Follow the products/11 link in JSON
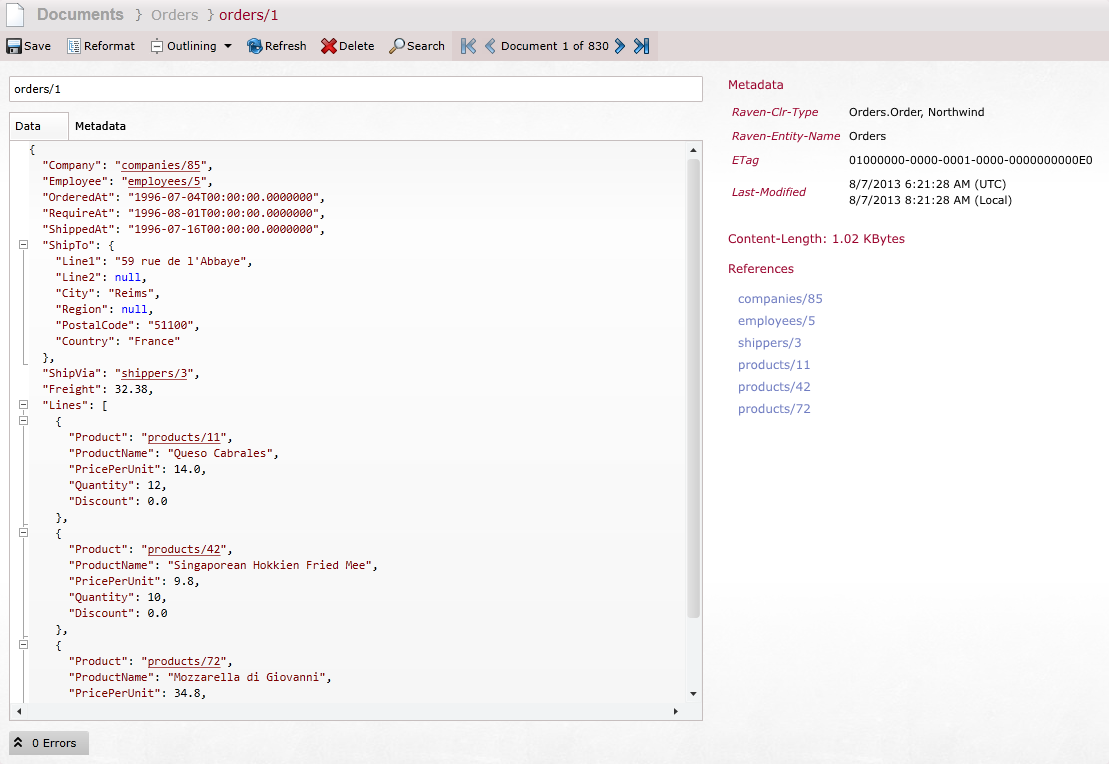Screen dimensions: 1109x764 pos(184,437)
